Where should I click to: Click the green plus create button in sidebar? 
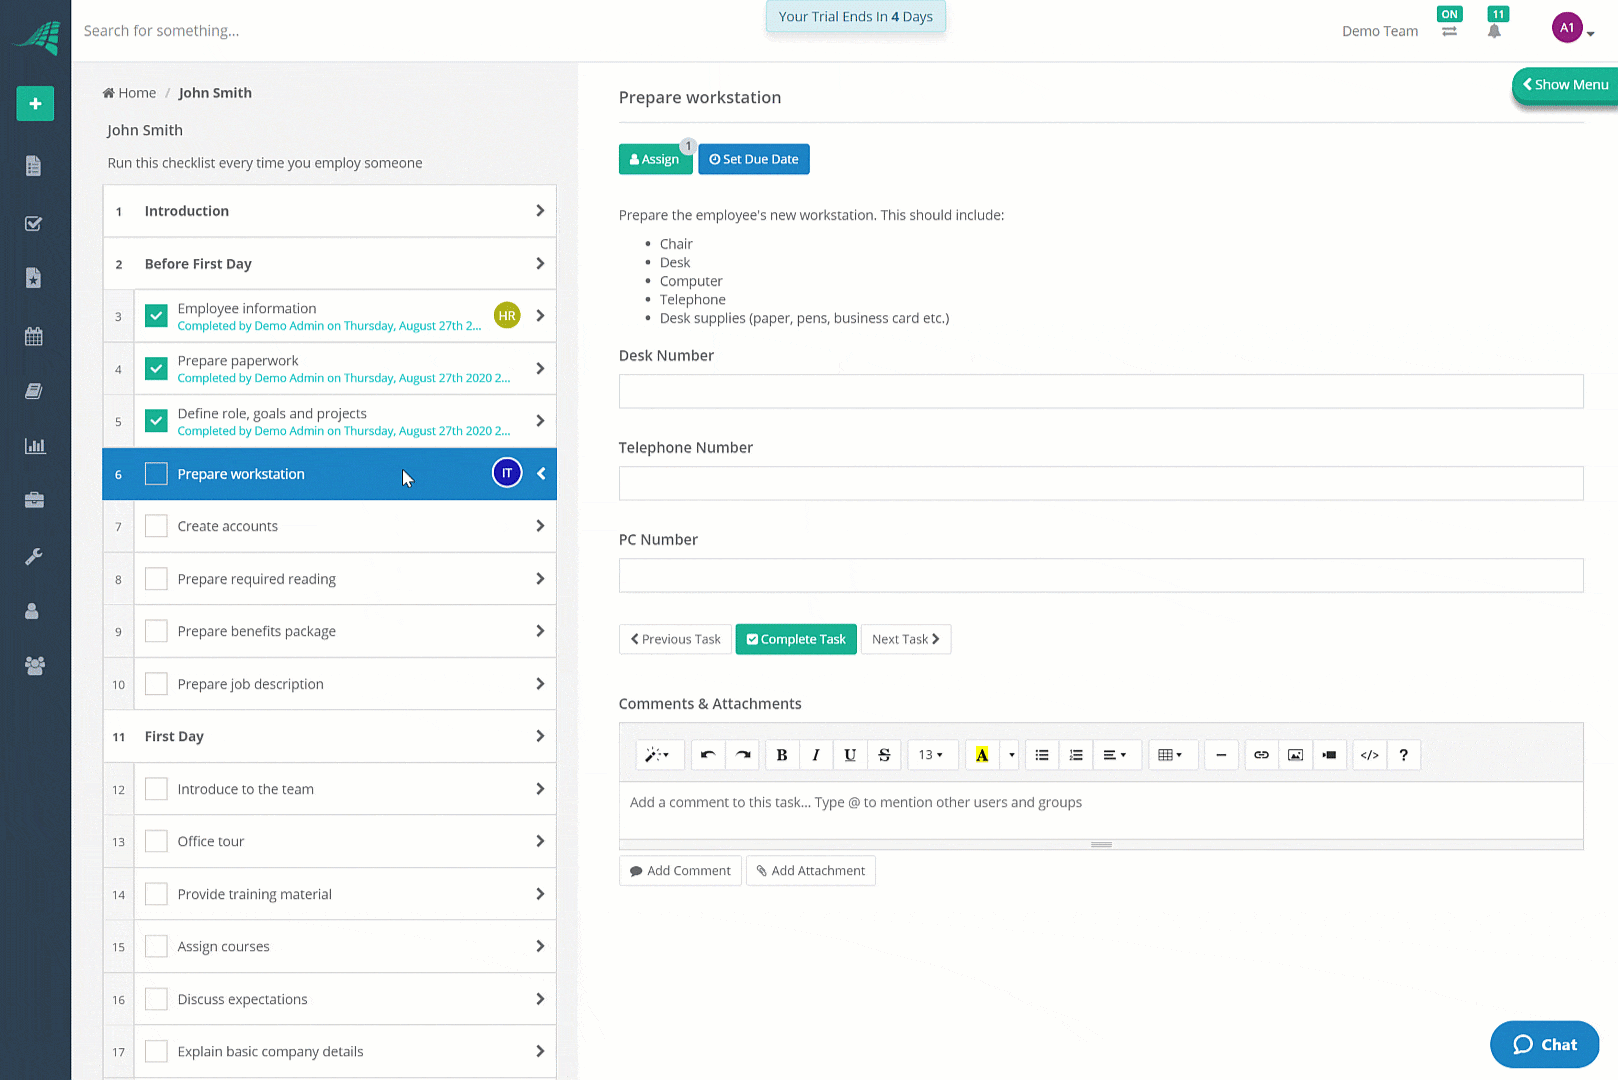[35, 104]
